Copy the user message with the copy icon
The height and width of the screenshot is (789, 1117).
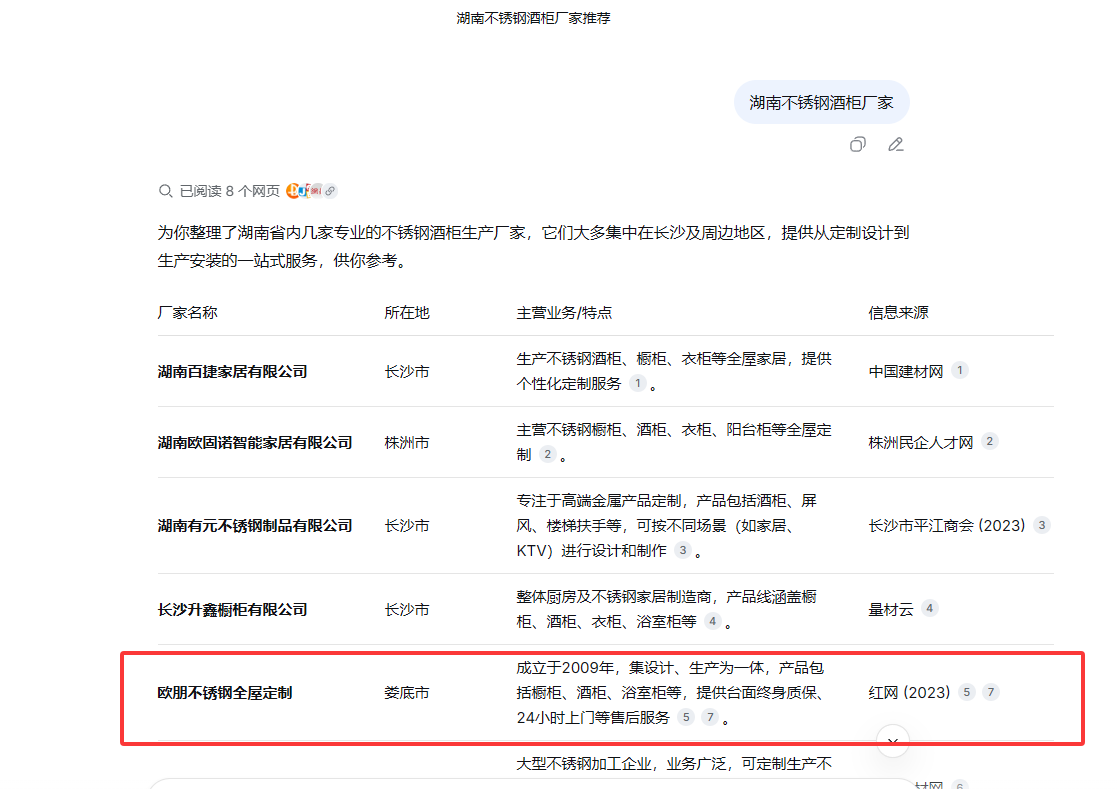click(858, 145)
